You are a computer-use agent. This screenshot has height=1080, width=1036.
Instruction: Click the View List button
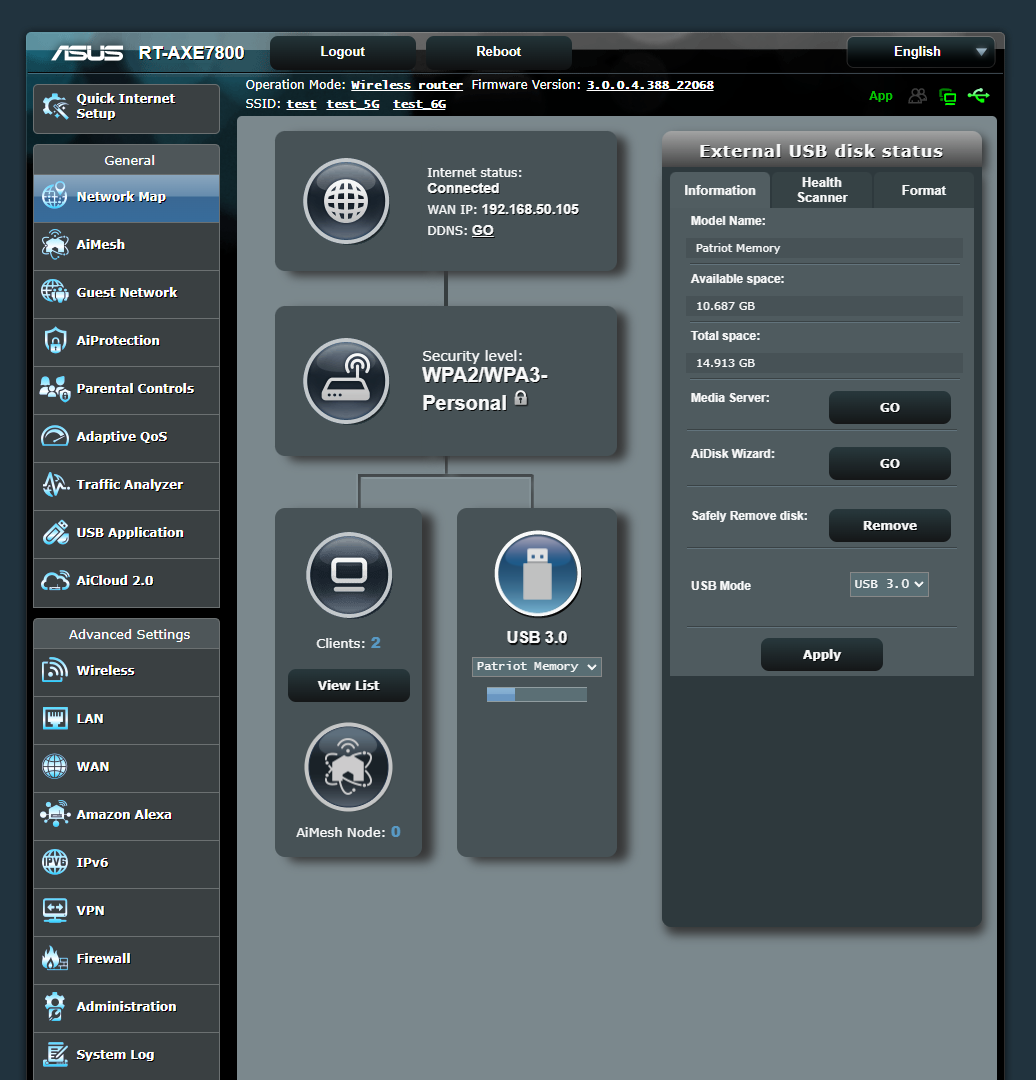click(x=349, y=685)
